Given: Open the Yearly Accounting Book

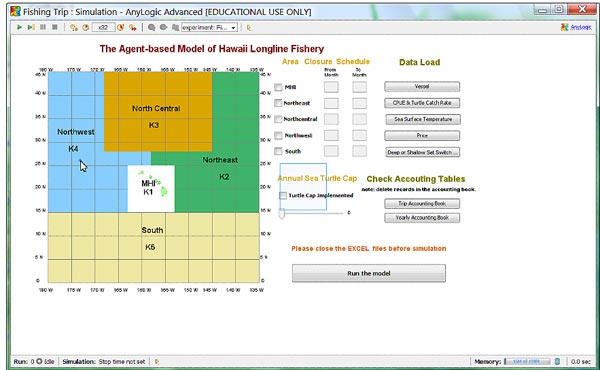Looking at the screenshot, I should (x=422, y=218).
